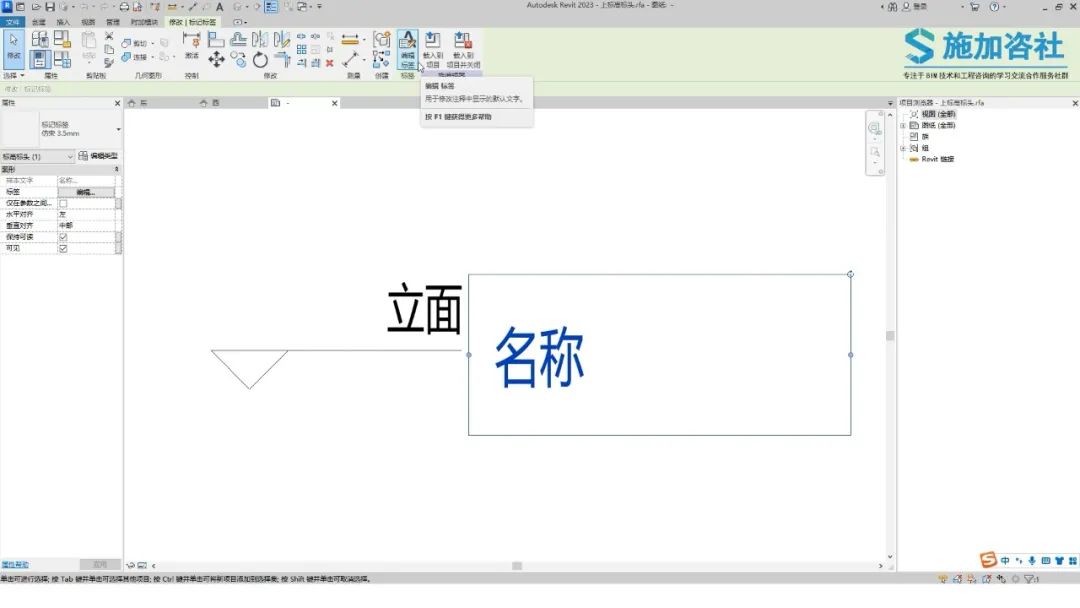Screen dimensions: 1080x608
Task: Open the File tab
Action: coord(12,22)
